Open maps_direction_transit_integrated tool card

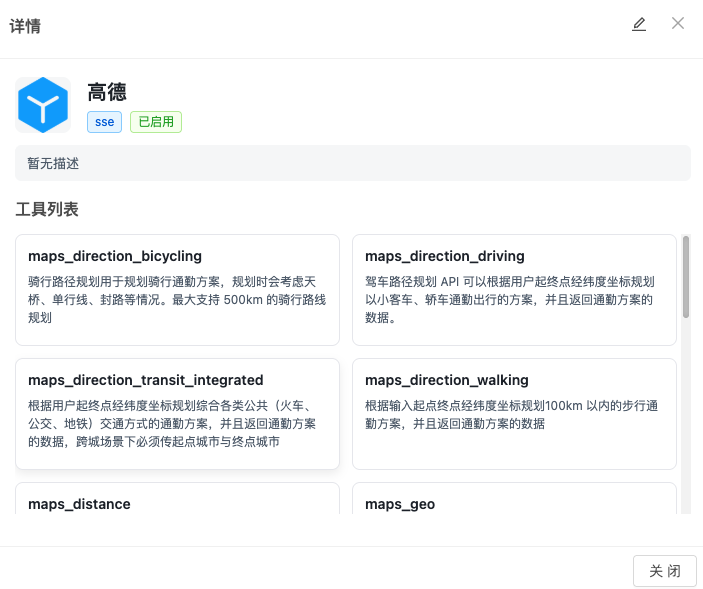click(x=177, y=414)
